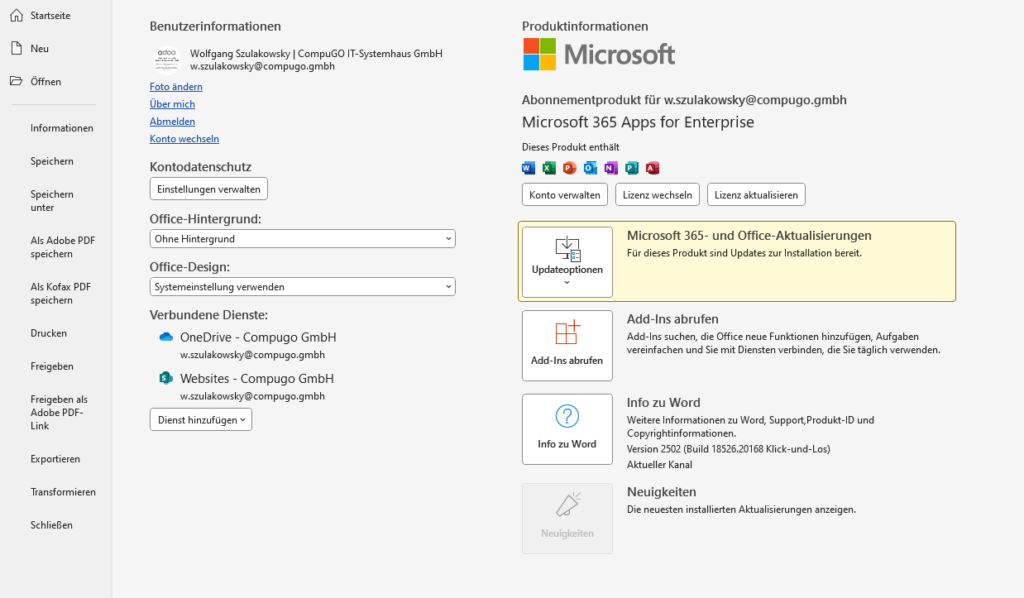Click the Neu new document icon
The width and height of the screenshot is (1024, 598).
coord(16,48)
